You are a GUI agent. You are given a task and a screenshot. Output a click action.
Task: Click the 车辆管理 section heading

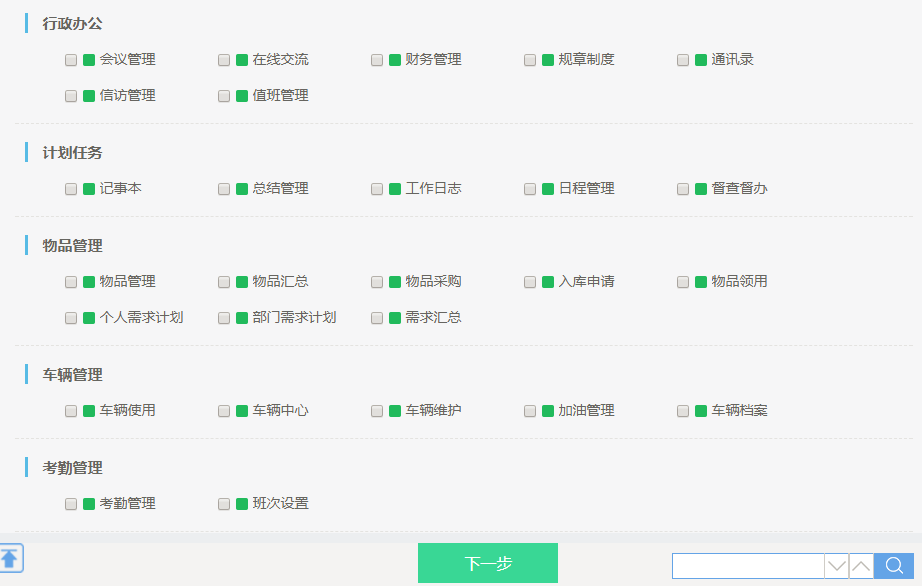click(x=72, y=375)
